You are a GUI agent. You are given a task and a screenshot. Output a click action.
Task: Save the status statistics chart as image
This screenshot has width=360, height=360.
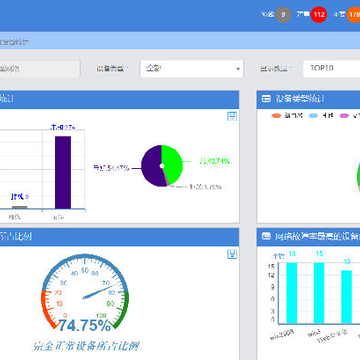[232, 116]
